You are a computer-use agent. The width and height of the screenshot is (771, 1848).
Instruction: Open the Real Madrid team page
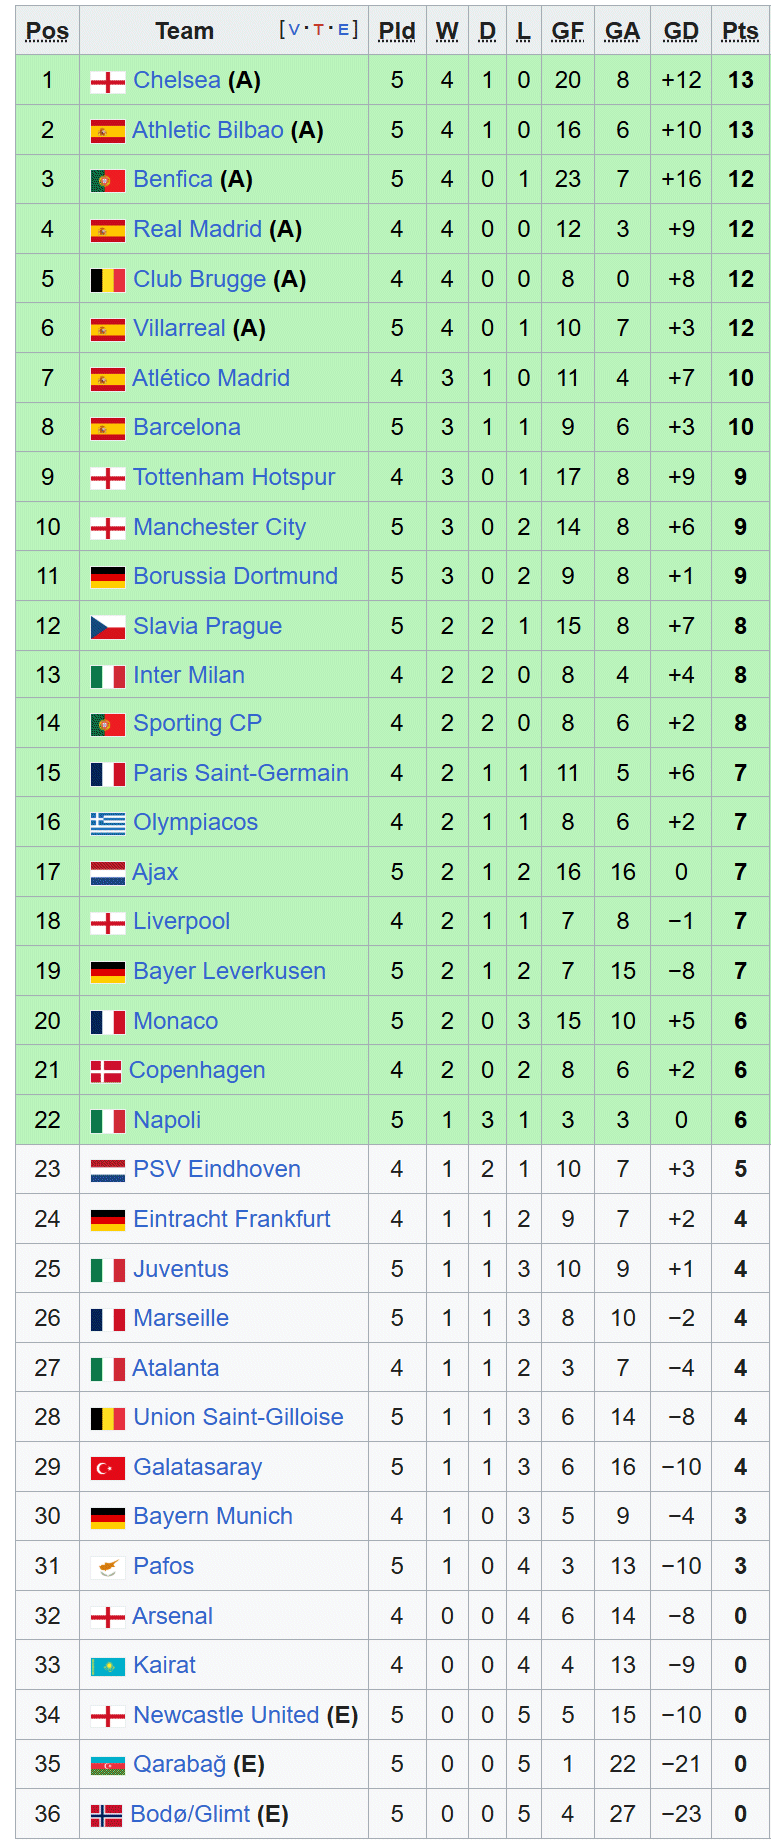coord(197,229)
